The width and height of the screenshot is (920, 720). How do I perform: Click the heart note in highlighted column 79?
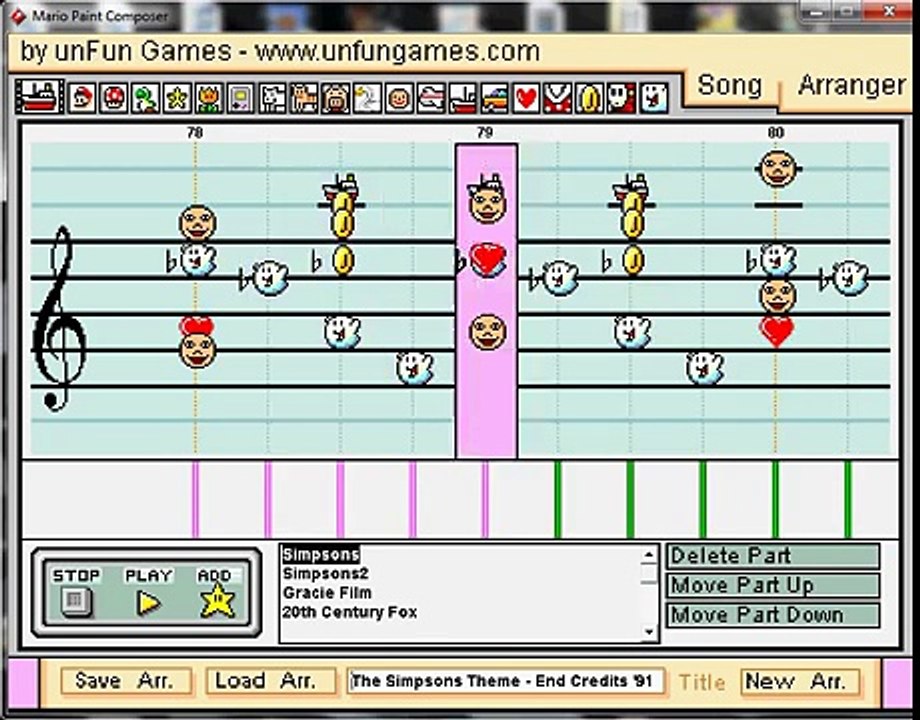487,259
